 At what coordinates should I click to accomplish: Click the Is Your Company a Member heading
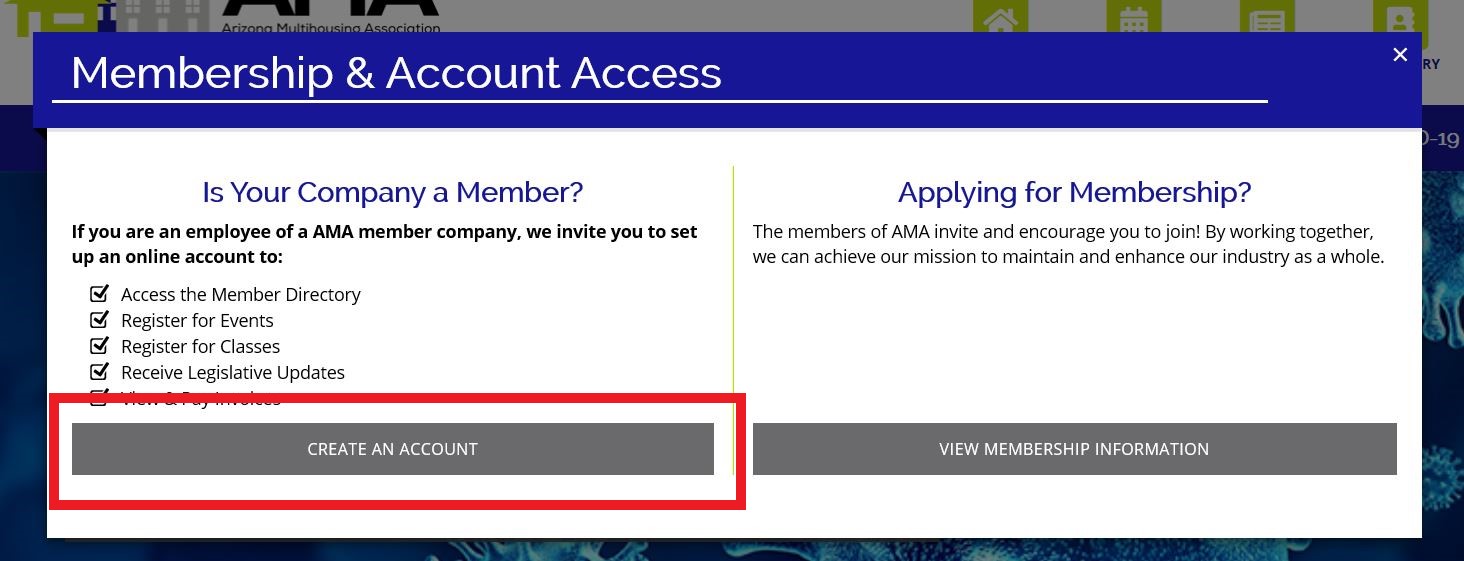click(x=392, y=192)
